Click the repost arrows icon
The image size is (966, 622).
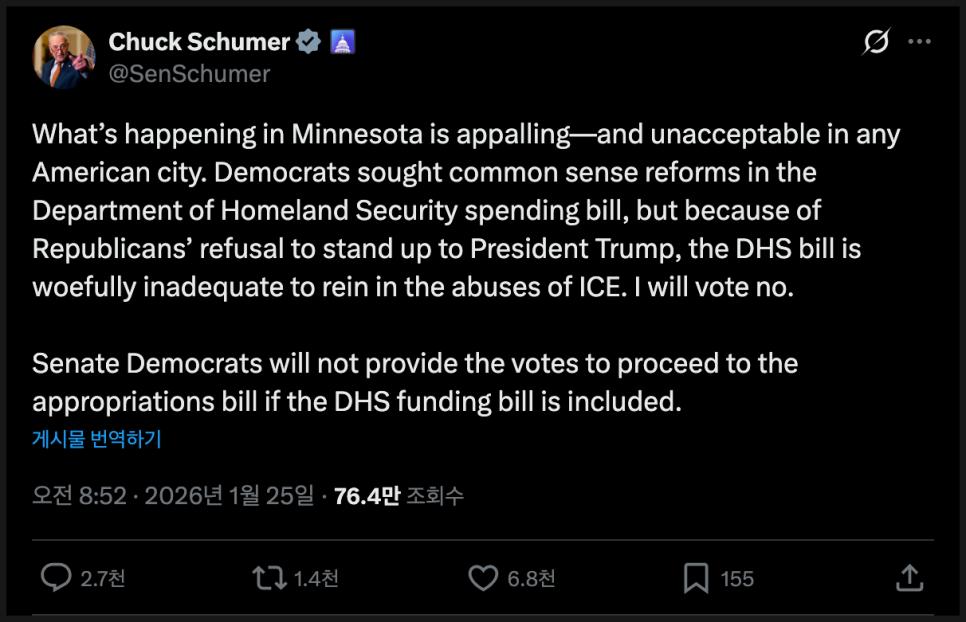[267, 578]
